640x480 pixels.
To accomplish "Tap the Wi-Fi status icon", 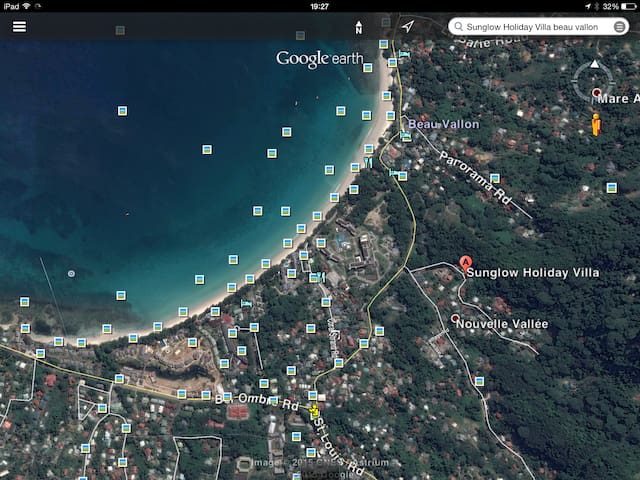I will [x=27, y=6].
